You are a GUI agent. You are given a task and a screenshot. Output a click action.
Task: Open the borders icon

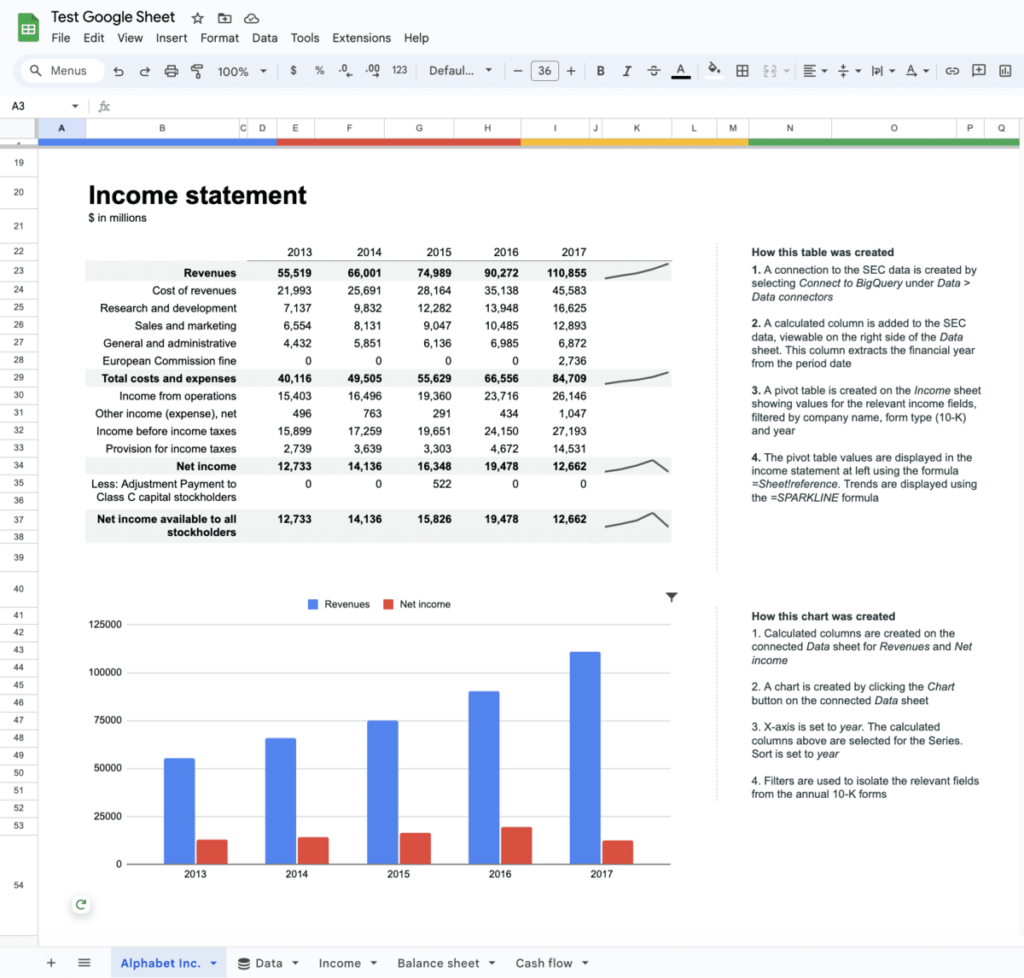[x=741, y=71]
